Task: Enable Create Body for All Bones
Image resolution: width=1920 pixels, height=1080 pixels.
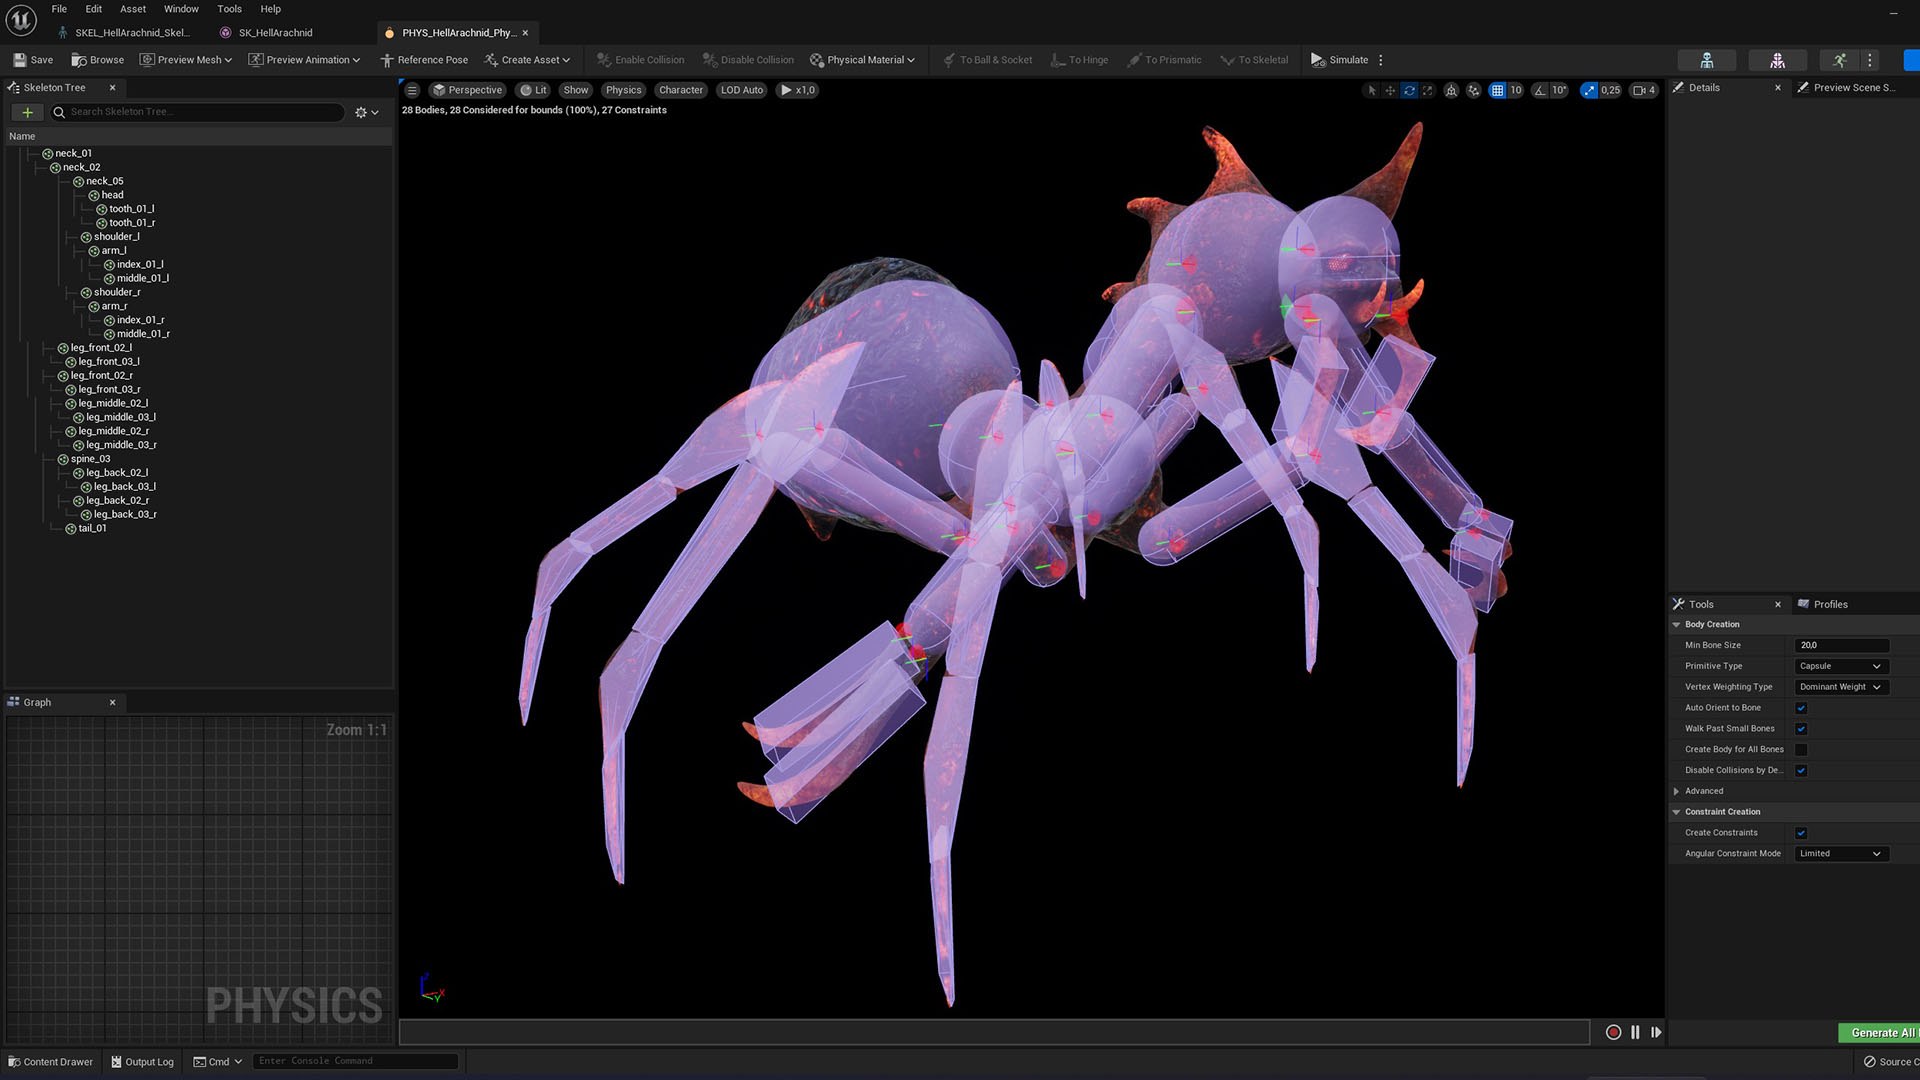Action: tap(1801, 750)
